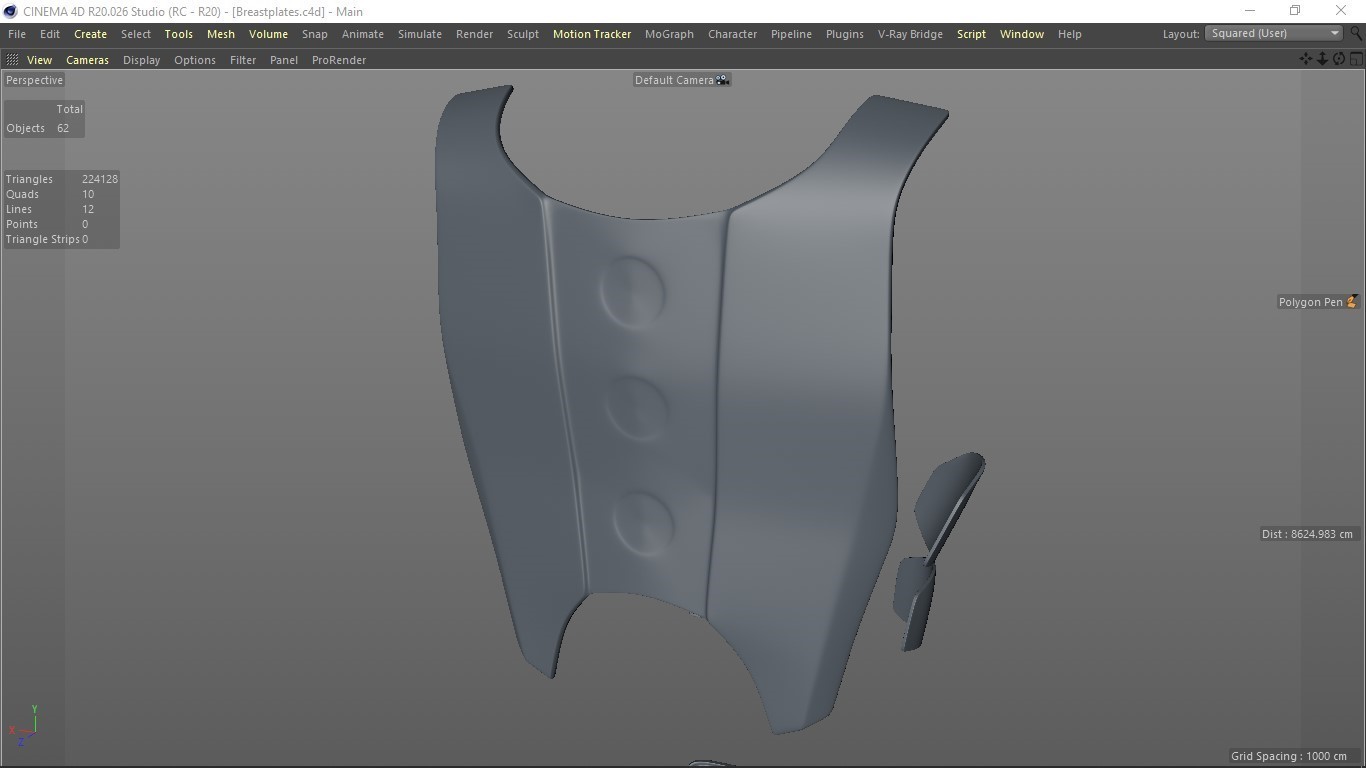Click the Default Camera icon in viewport
The height and width of the screenshot is (768, 1366).
(x=722, y=80)
